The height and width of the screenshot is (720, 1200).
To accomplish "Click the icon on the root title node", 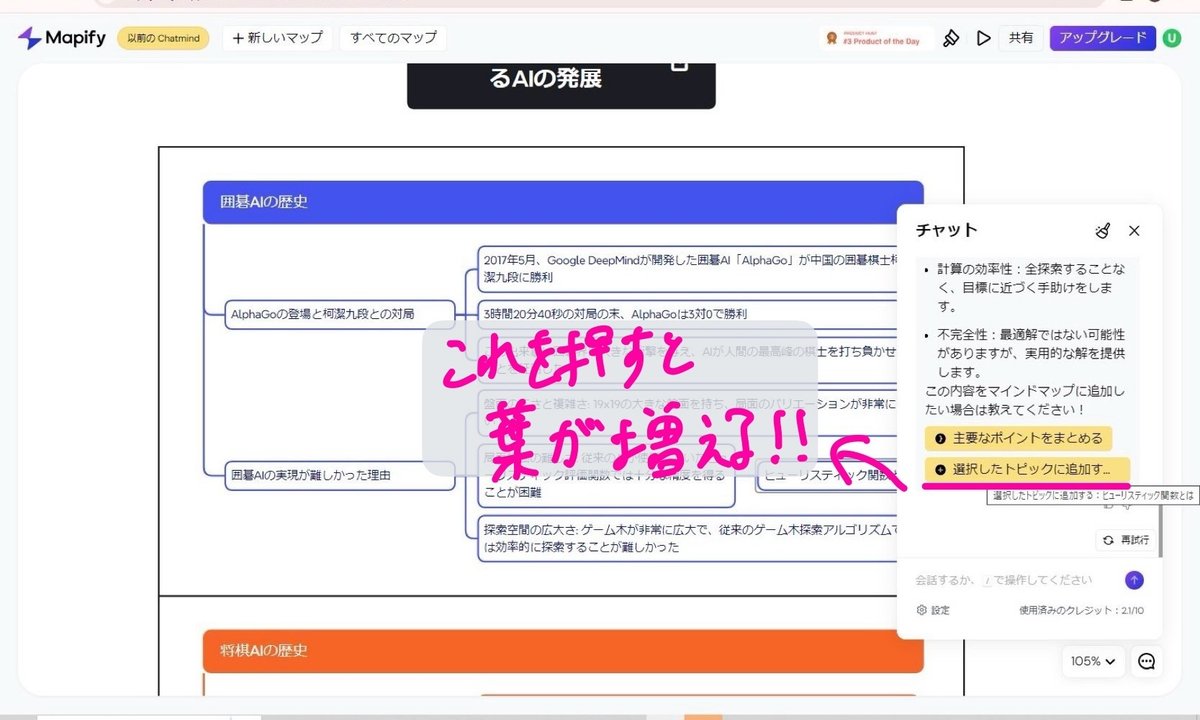I will tap(679, 66).
